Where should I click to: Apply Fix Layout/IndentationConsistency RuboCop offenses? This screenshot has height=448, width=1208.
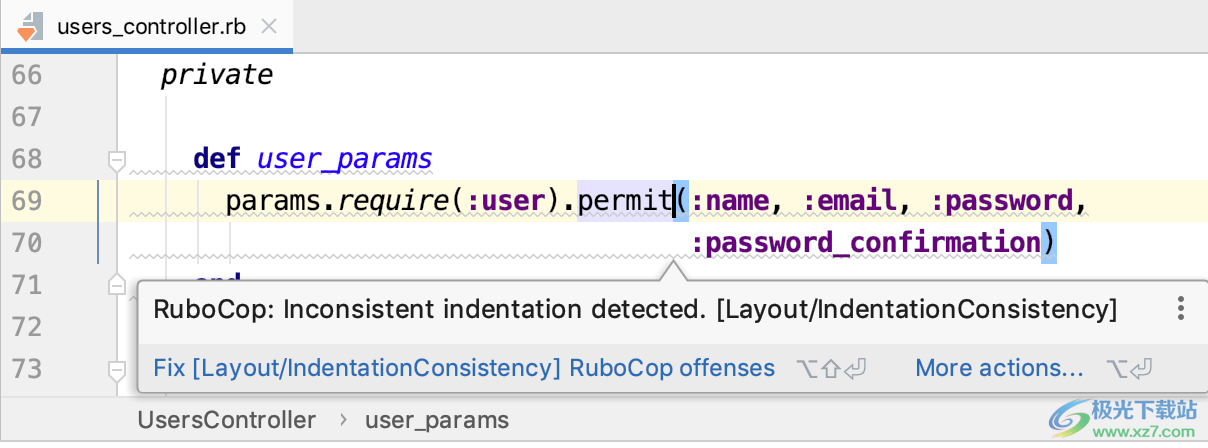click(464, 368)
